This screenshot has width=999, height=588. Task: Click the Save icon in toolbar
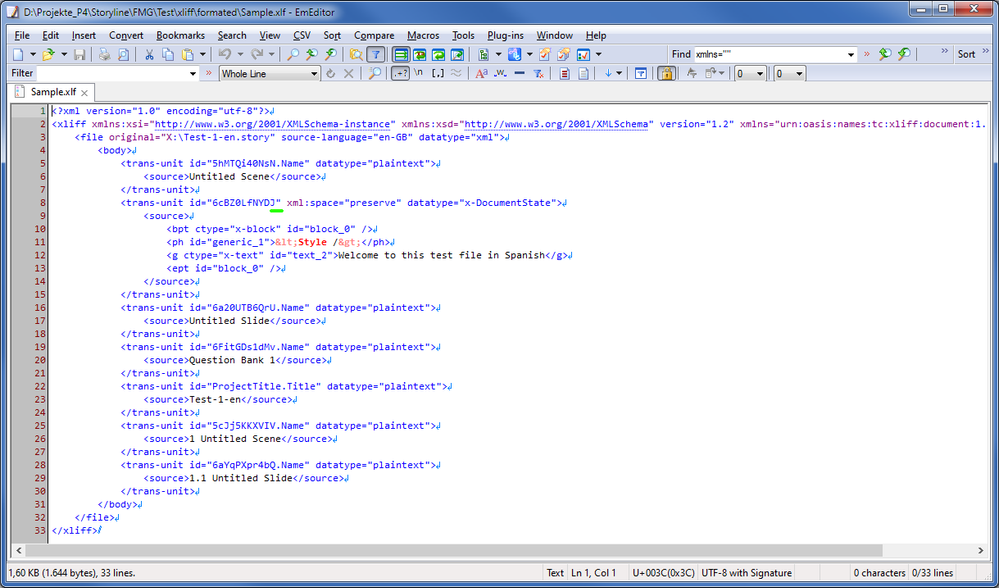(79, 54)
